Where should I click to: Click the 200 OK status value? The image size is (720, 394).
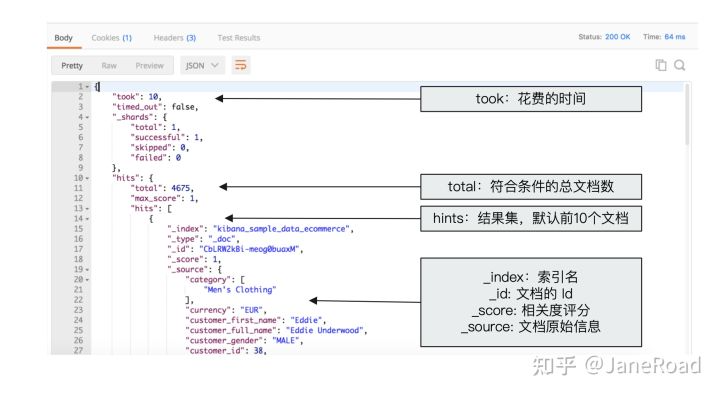(x=617, y=37)
